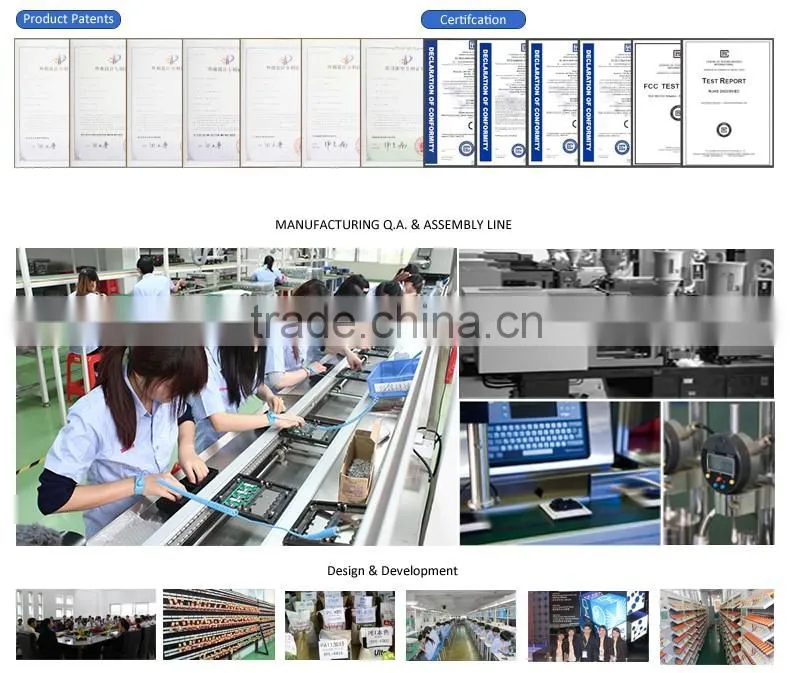Click the trade.china.cn watermark
The height and width of the screenshot is (673, 790).
tap(397, 322)
